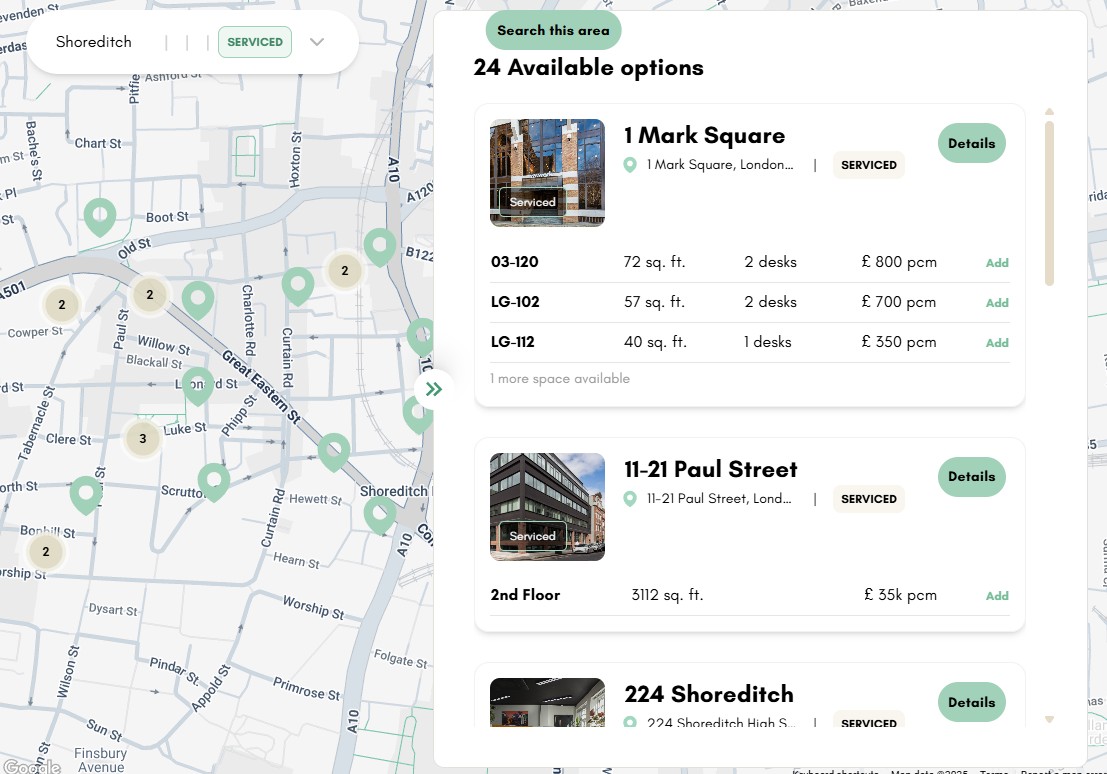Click the scrollbar down arrow
1107x774 pixels.
[1049, 720]
